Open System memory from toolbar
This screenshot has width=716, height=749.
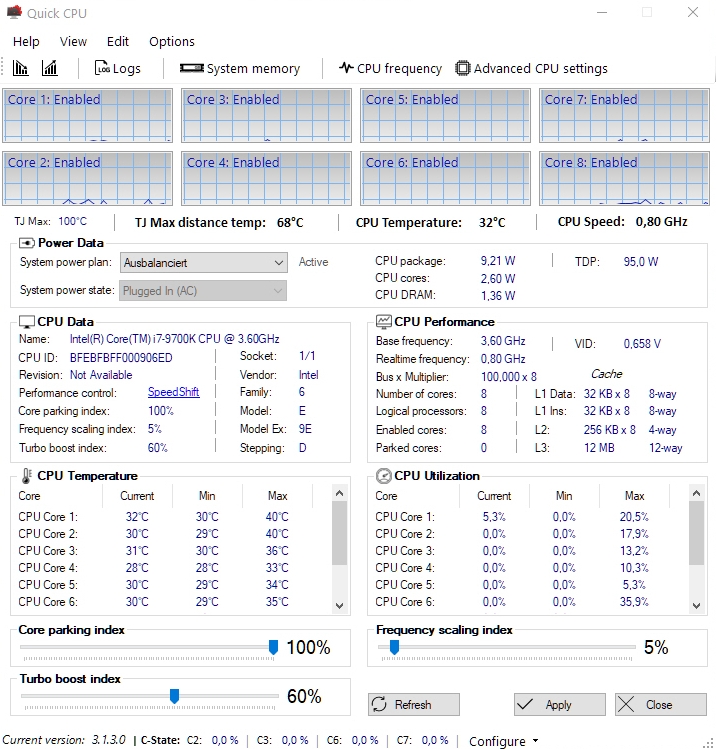(240, 68)
